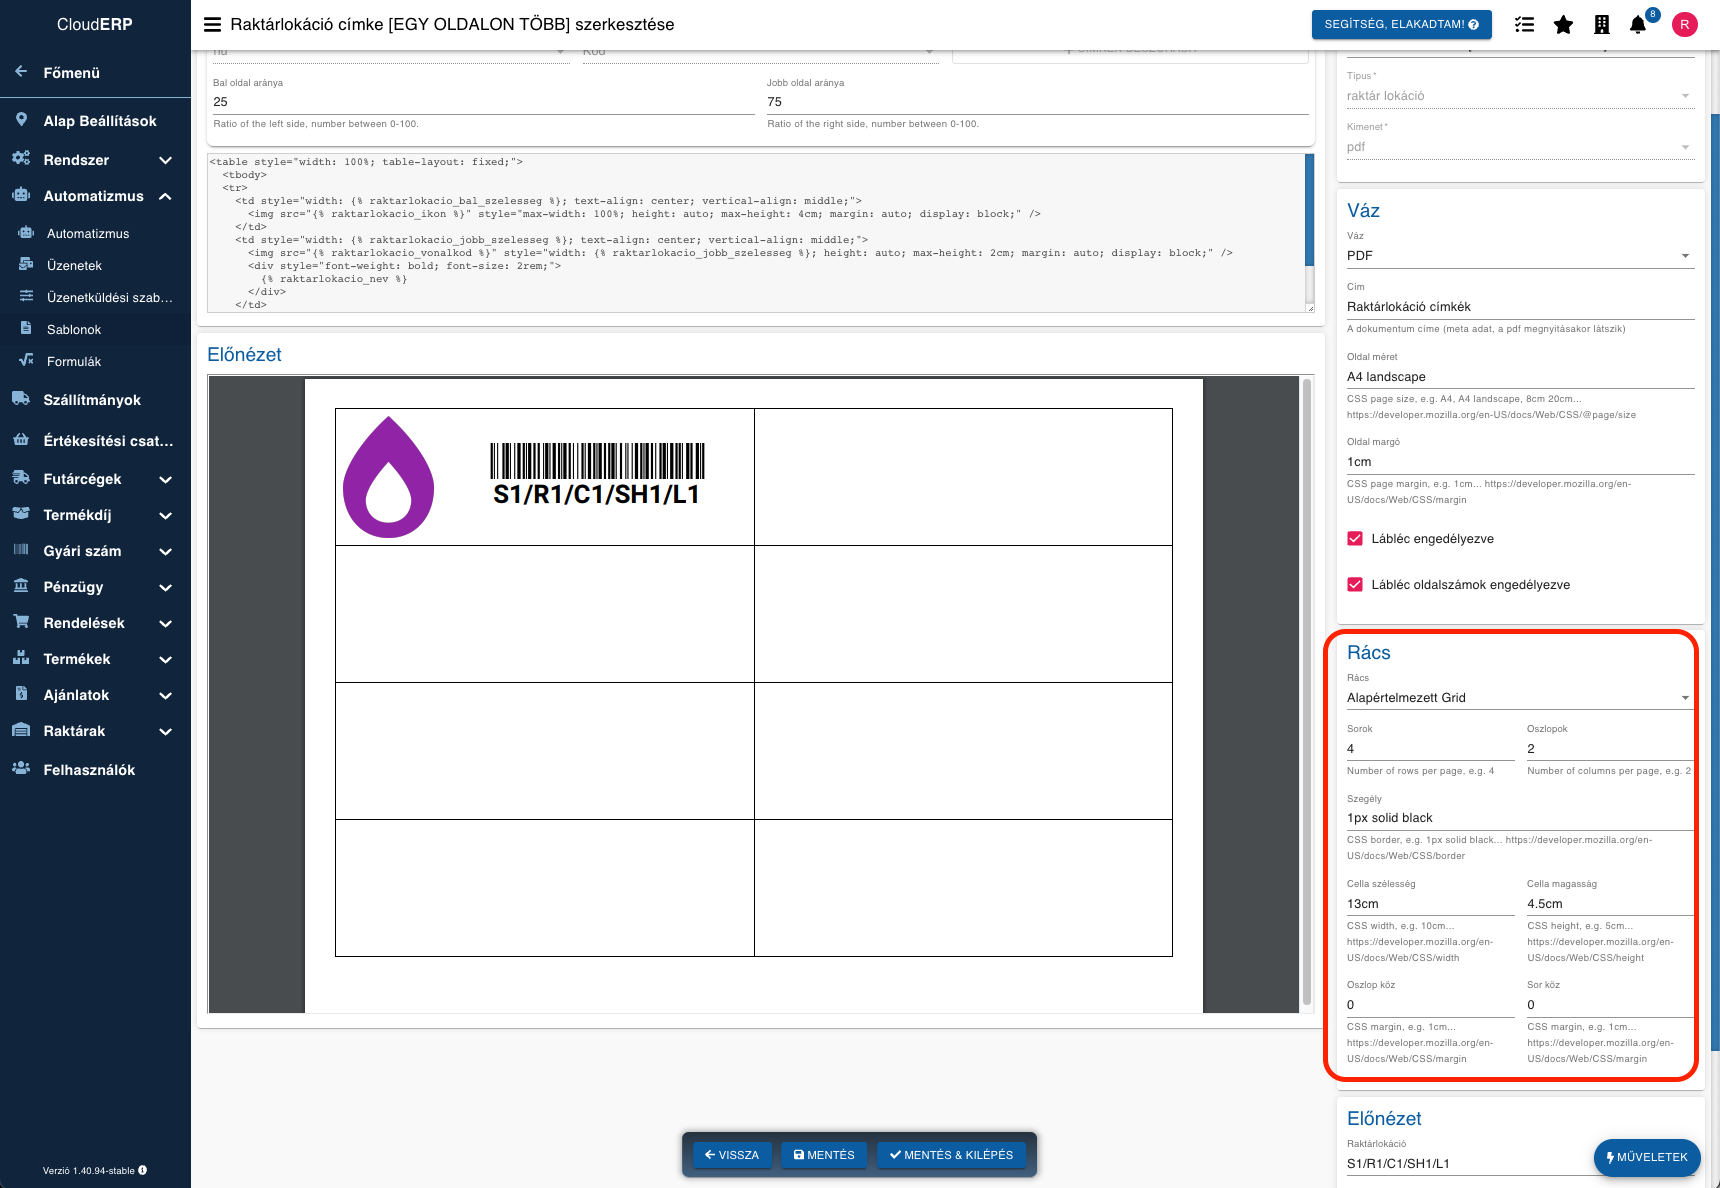Uncheck Lábléc oldalszámok engedélyezve
The image size is (1720, 1188).
point(1355,585)
